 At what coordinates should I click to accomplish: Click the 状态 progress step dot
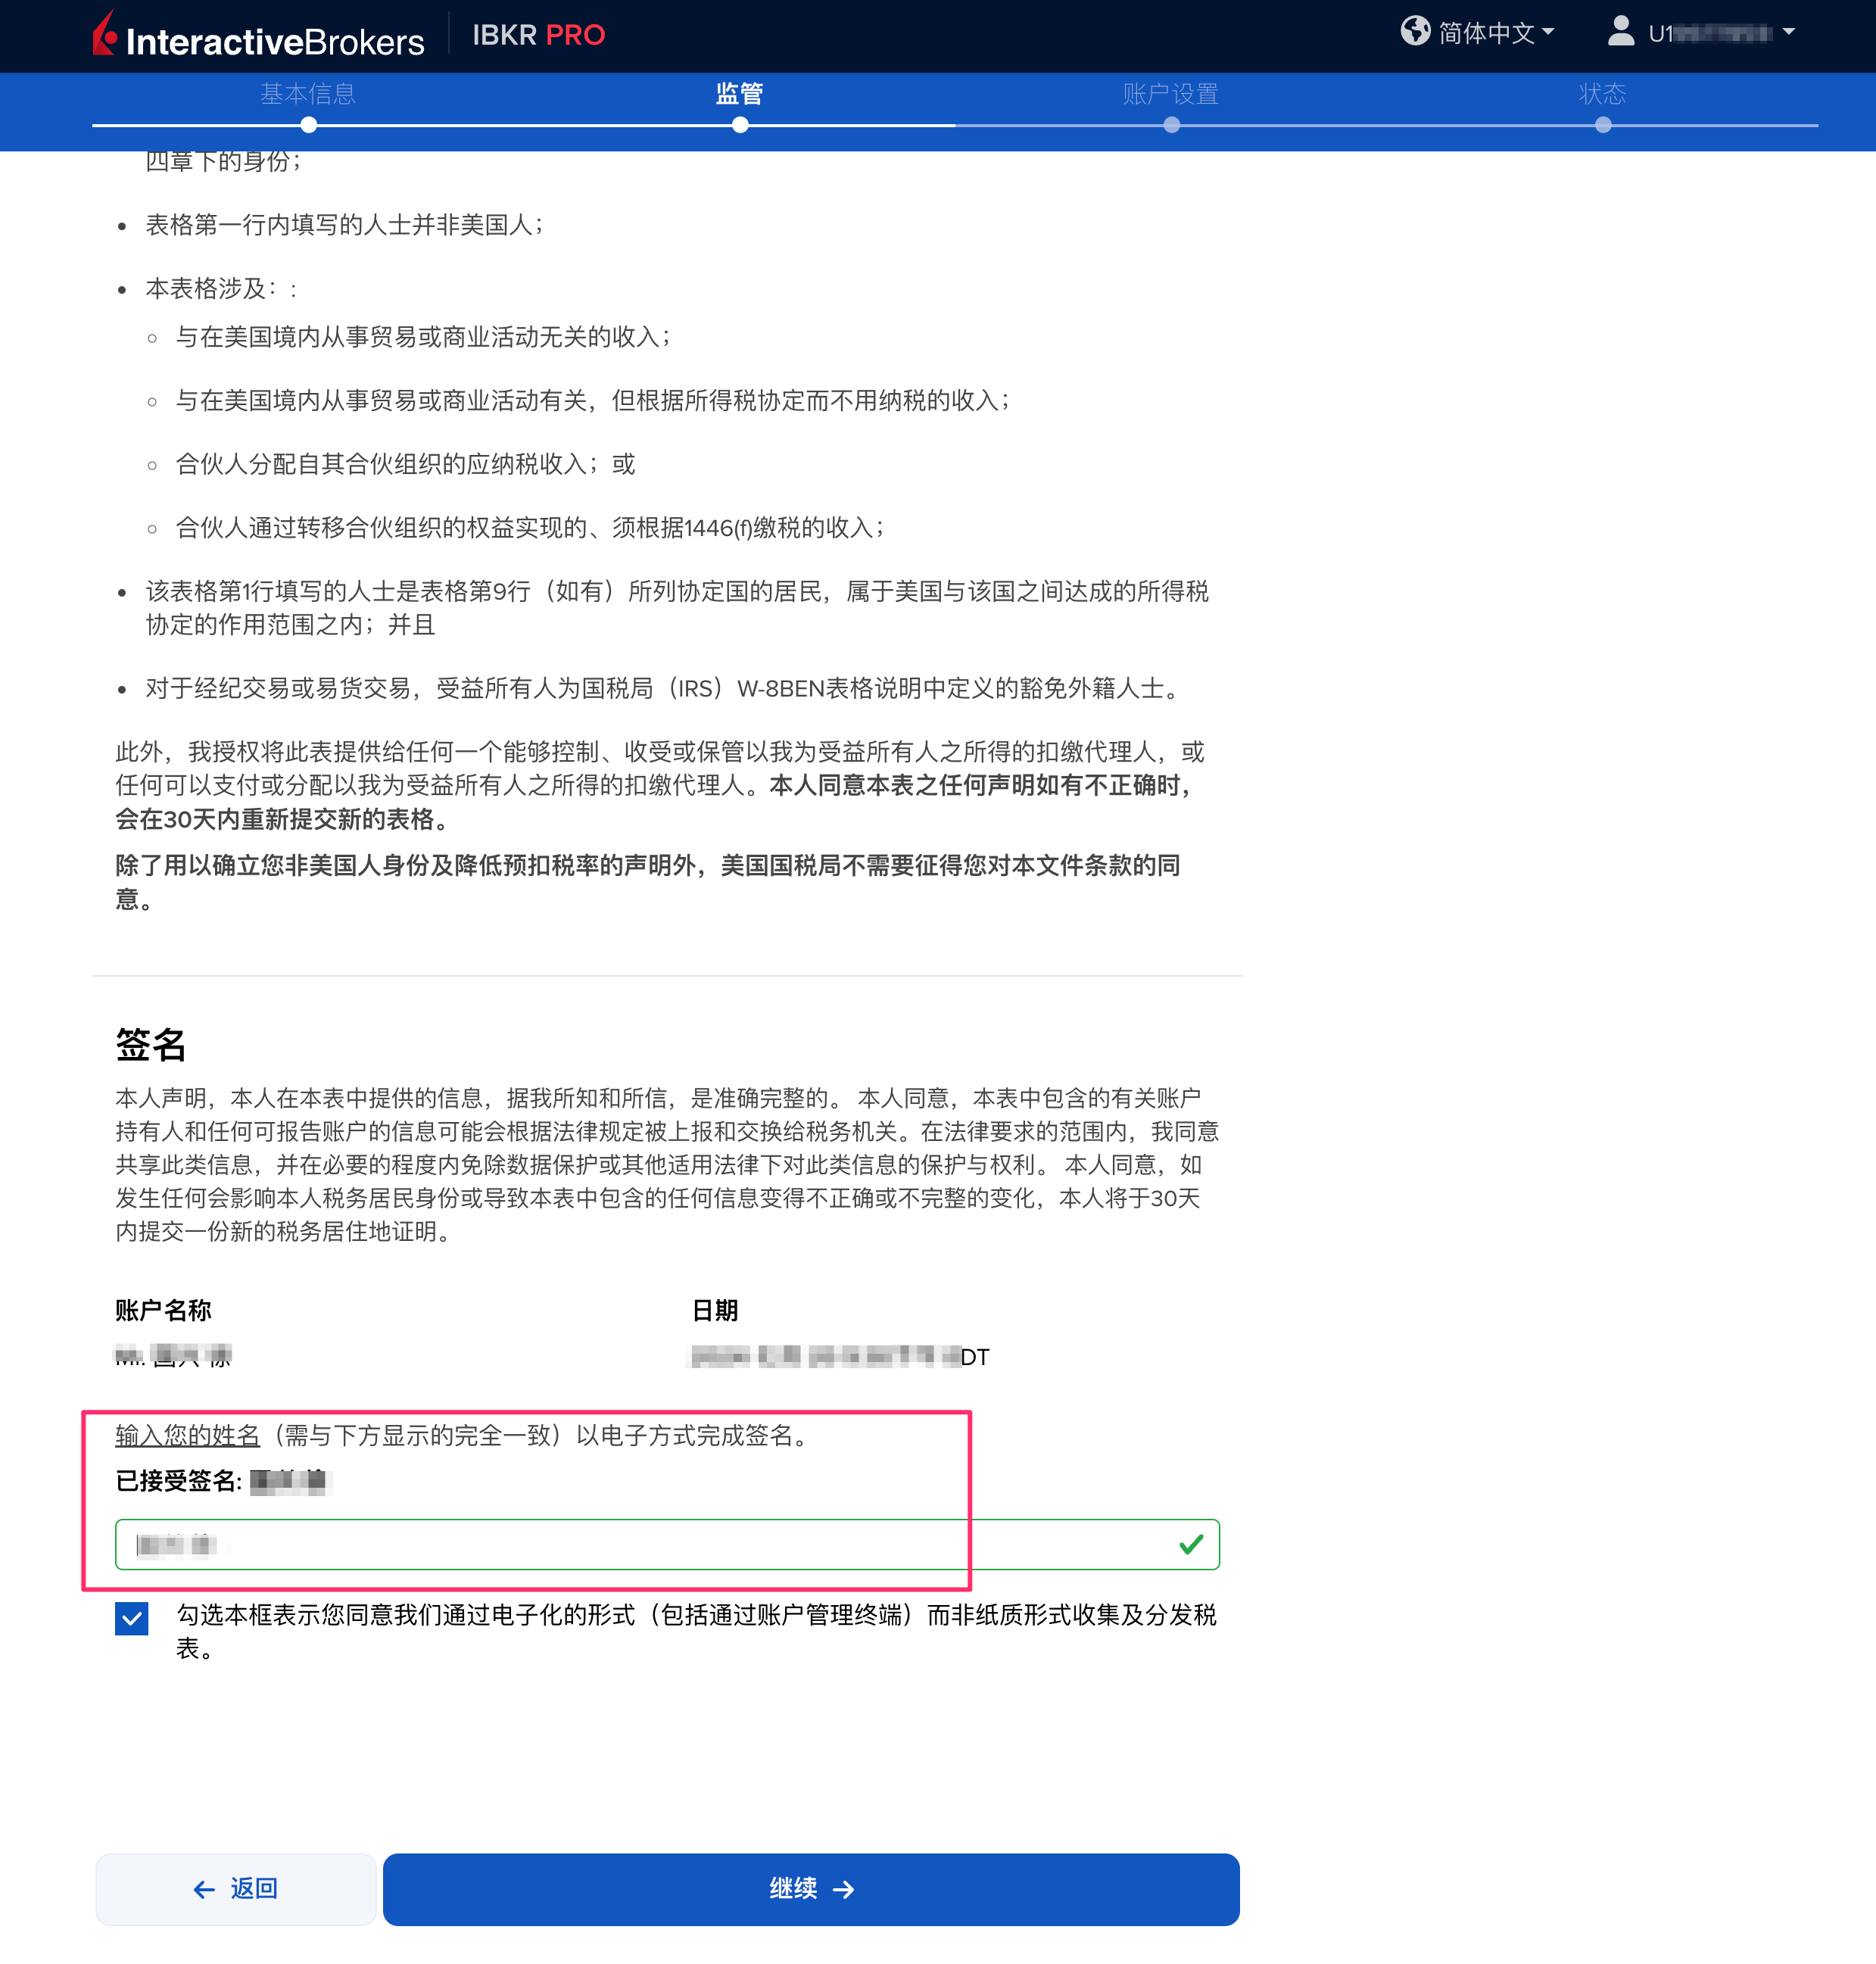pyautogui.click(x=1603, y=126)
